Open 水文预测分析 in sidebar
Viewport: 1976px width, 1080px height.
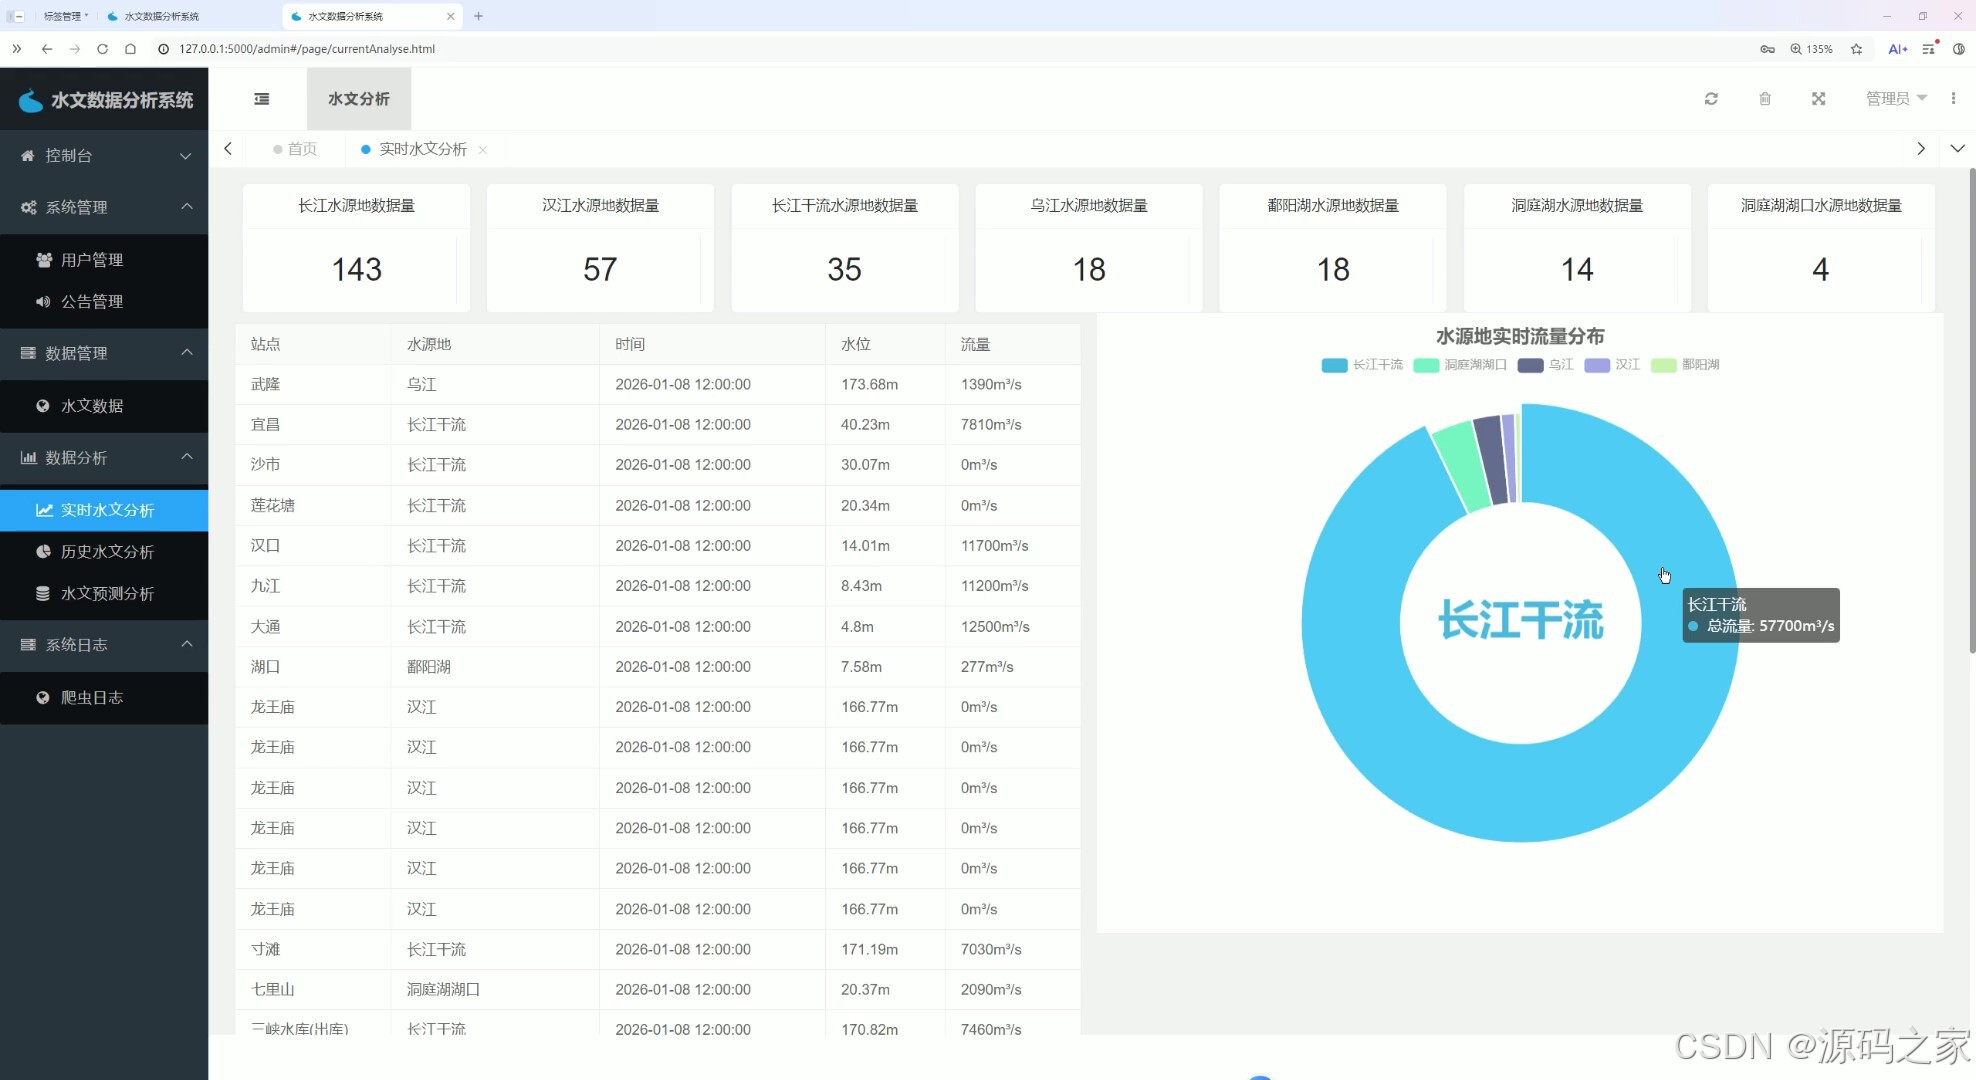pyautogui.click(x=107, y=594)
